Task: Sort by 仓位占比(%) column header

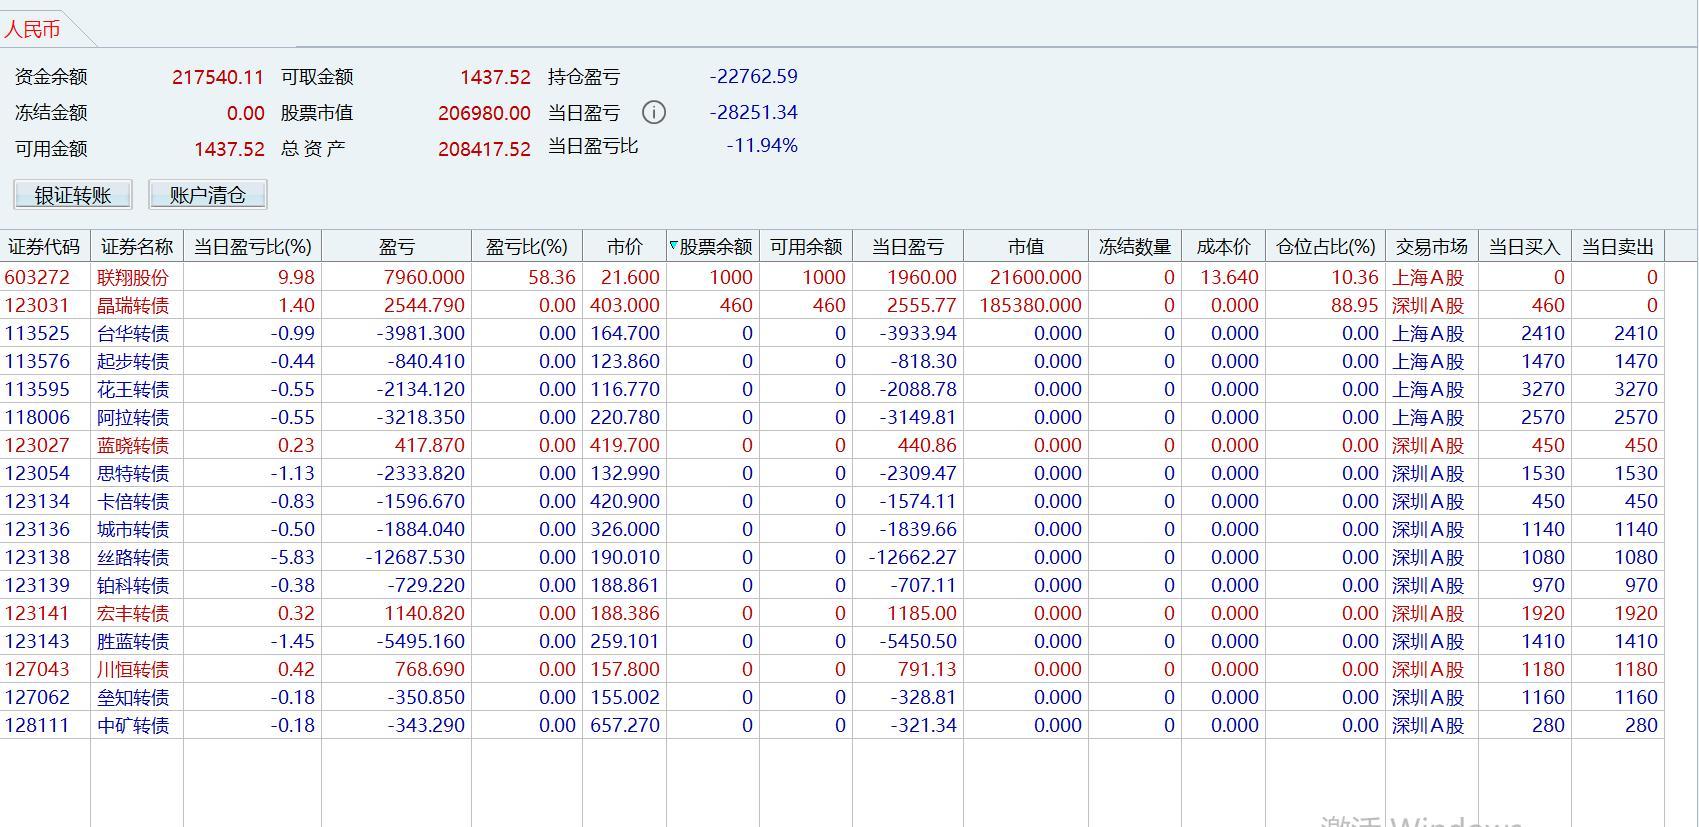Action: tap(1325, 246)
